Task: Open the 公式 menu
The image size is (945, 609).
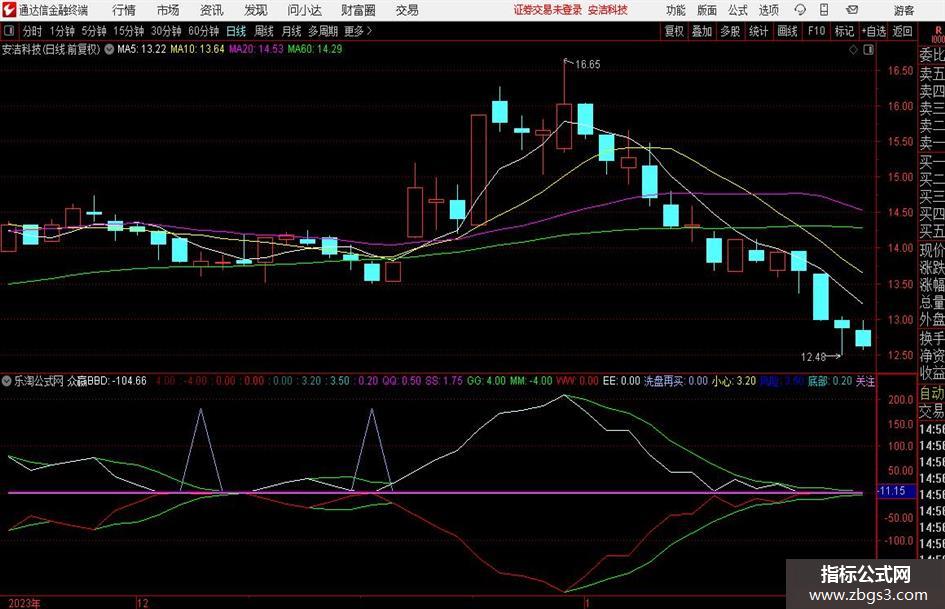Action: (x=738, y=10)
